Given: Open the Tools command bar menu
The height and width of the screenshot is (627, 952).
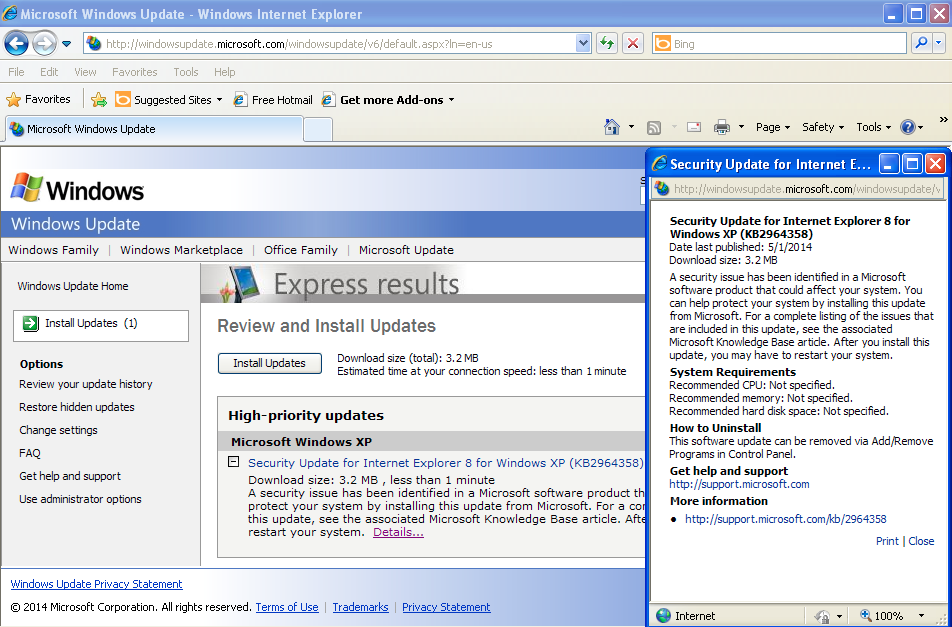Looking at the screenshot, I should tap(873, 127).
